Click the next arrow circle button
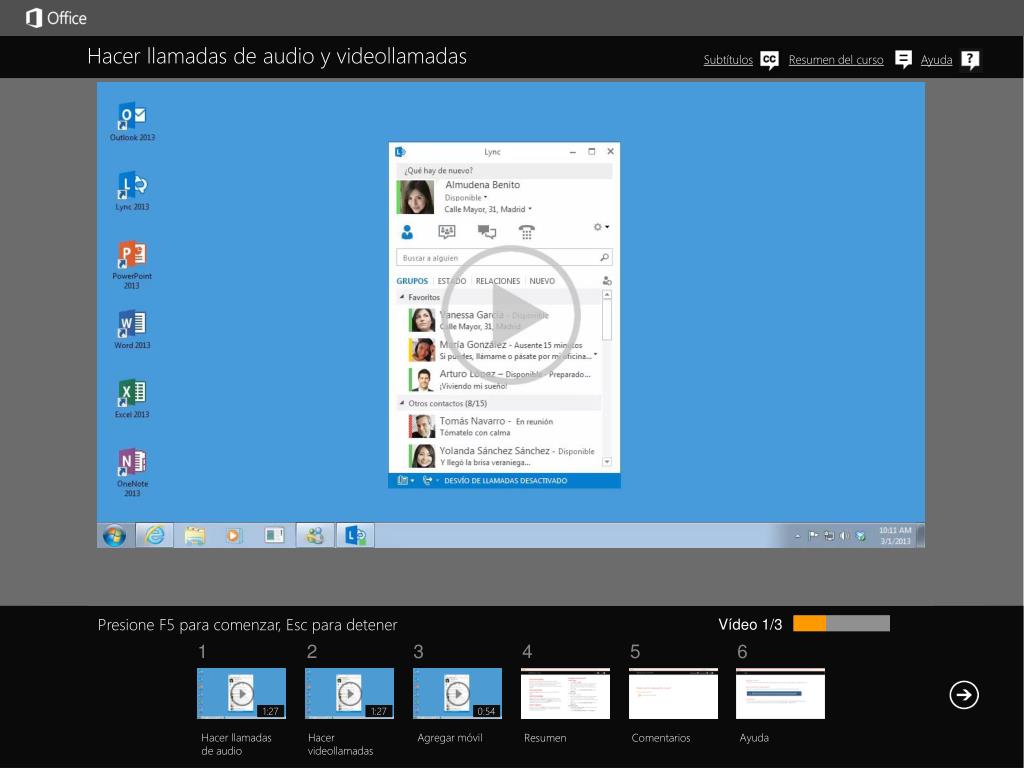The height and width of the screenshot is (768, 1024). (964, 694)
